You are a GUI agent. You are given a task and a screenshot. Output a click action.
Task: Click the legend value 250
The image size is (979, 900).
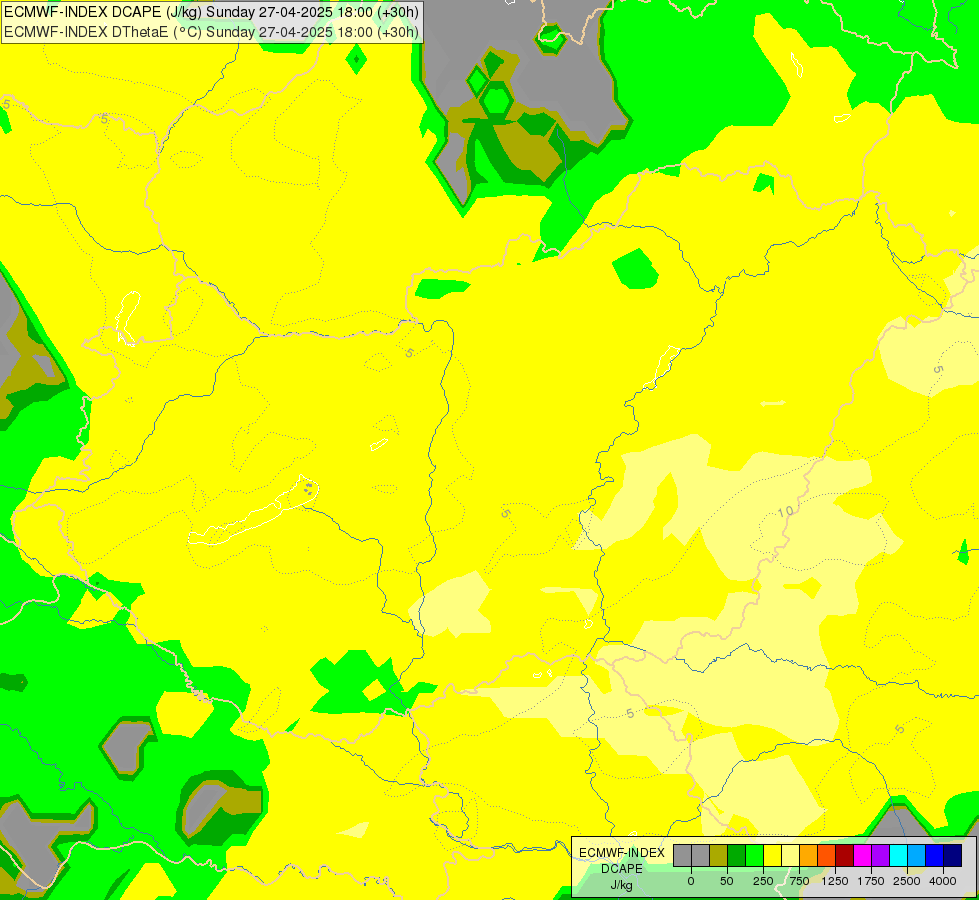(x=763, y=881)
